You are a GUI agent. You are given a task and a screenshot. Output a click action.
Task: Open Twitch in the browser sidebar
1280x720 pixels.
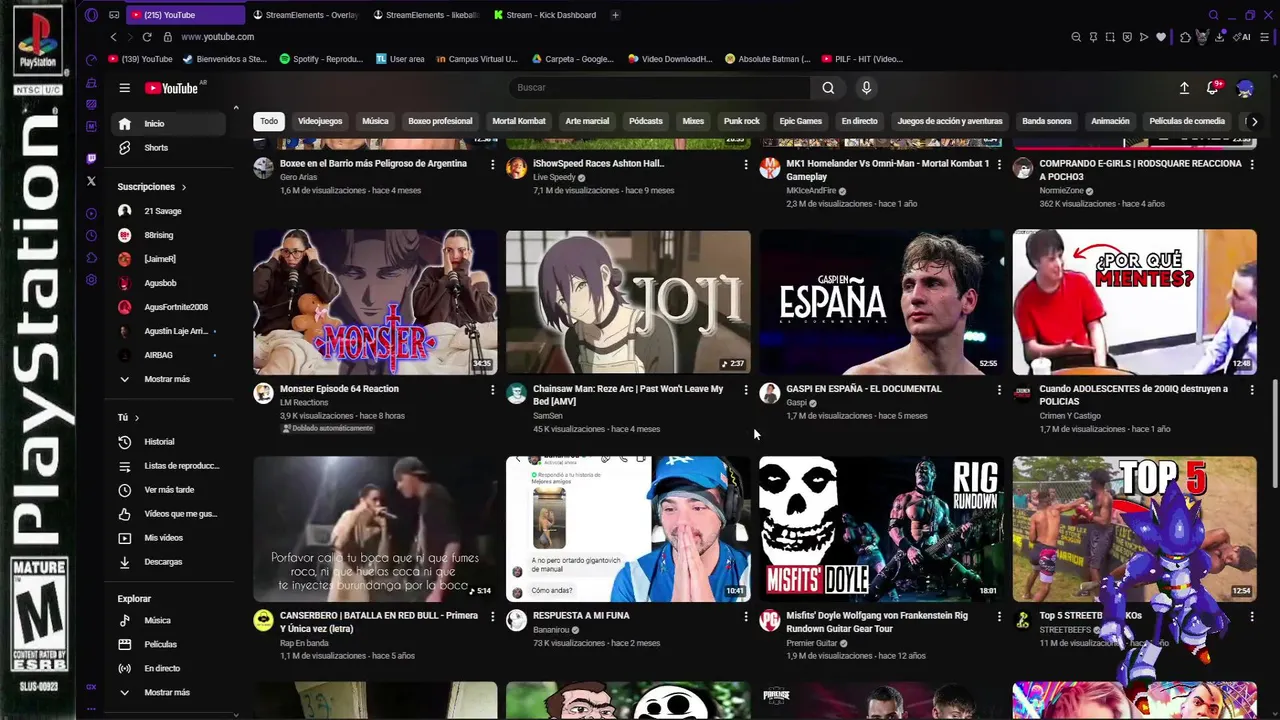coord(91,158)
